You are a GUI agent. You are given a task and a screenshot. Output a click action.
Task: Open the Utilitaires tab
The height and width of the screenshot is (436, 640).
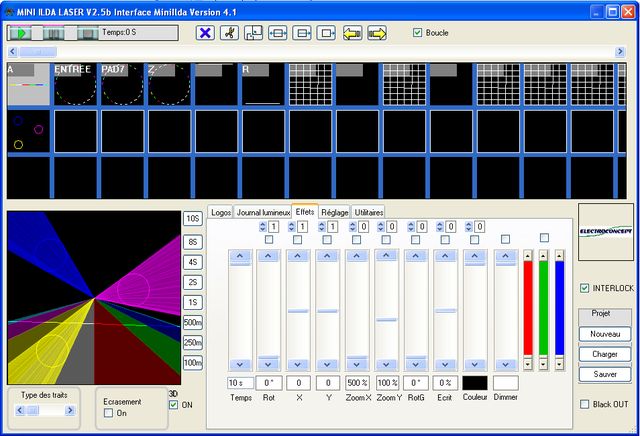point(369,213)
